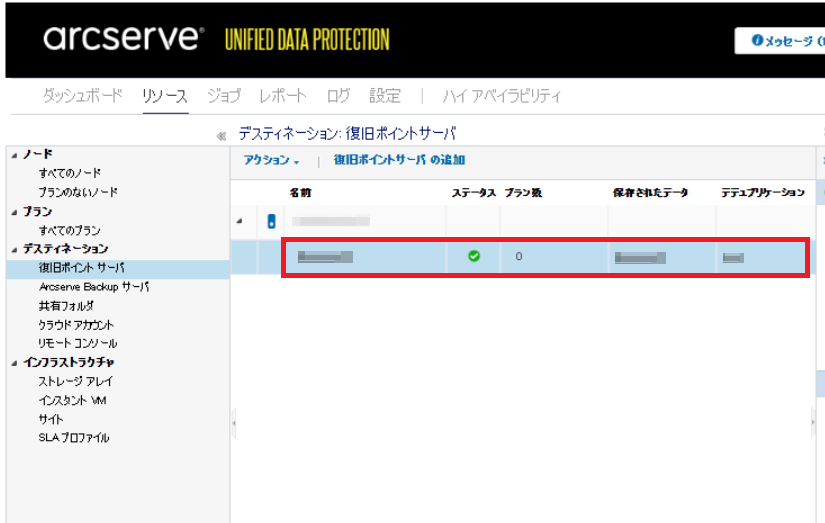Select すべてのプラン in tree
The height and width of the screenshot is (523, 825).
click(69, 230)
